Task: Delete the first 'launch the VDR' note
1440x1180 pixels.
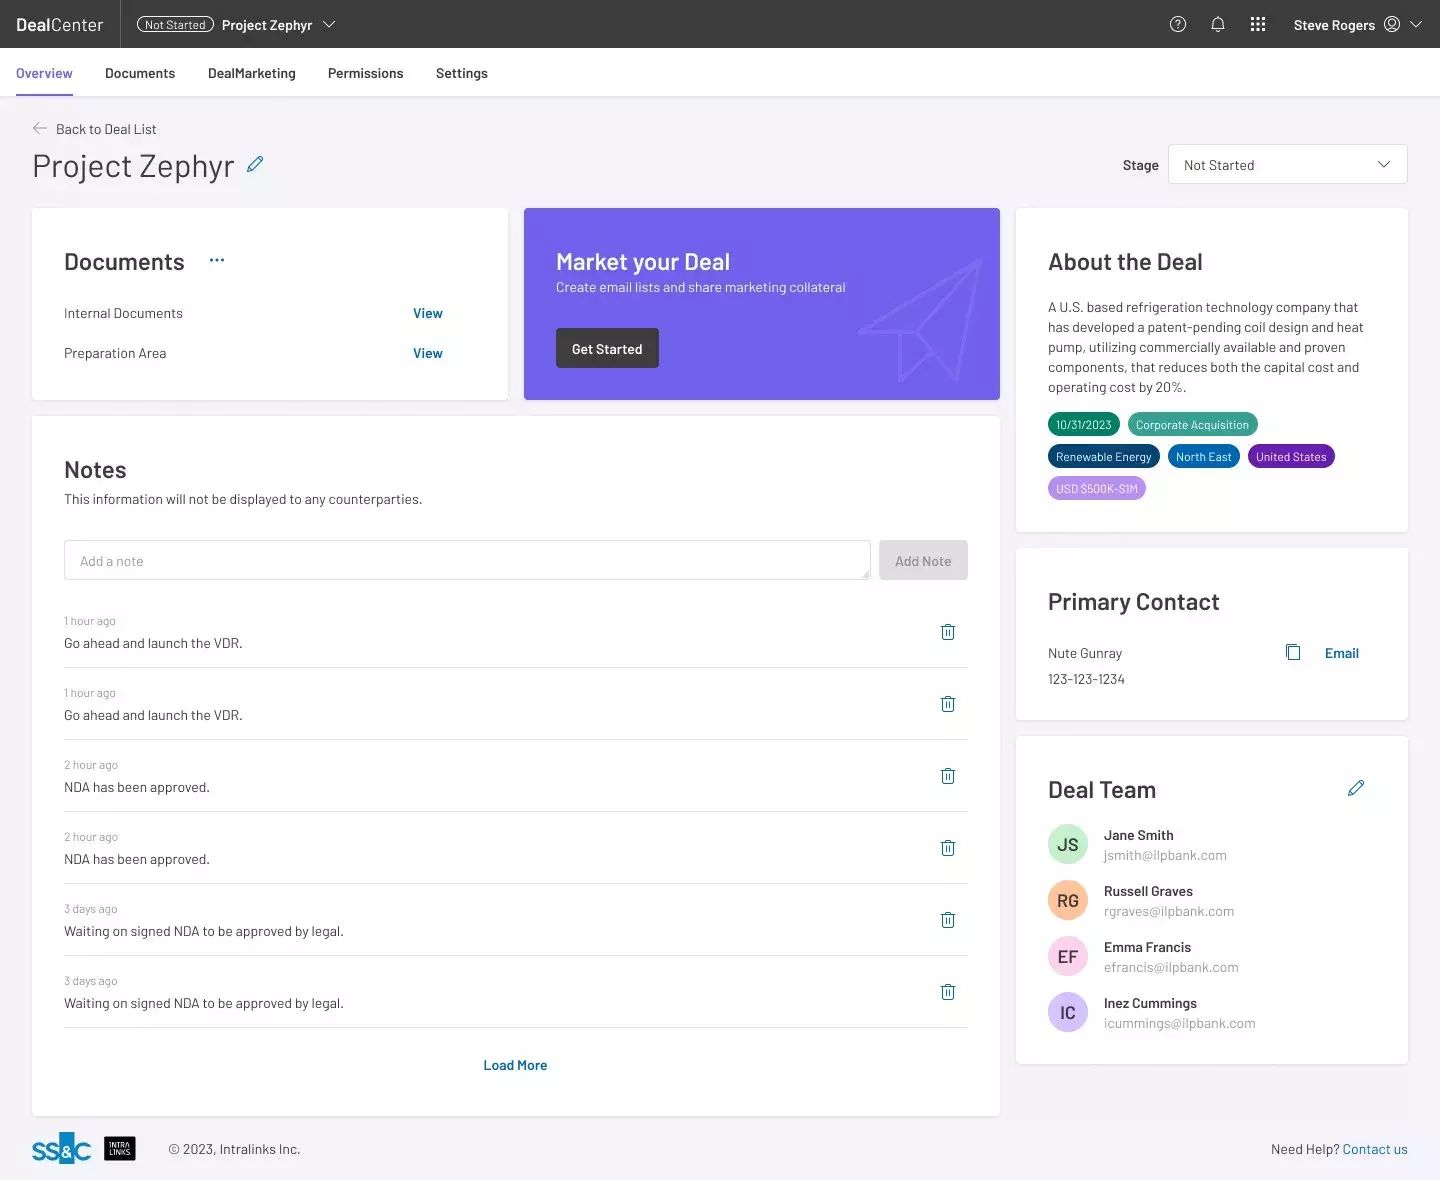Action: coord(948,632)
